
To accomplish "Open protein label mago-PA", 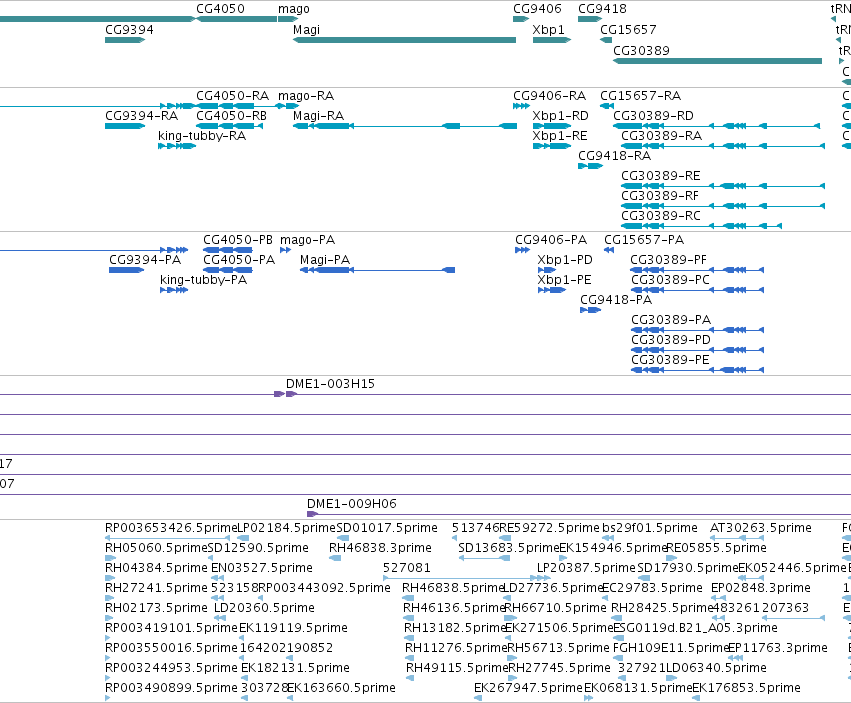I will (307, 240).
